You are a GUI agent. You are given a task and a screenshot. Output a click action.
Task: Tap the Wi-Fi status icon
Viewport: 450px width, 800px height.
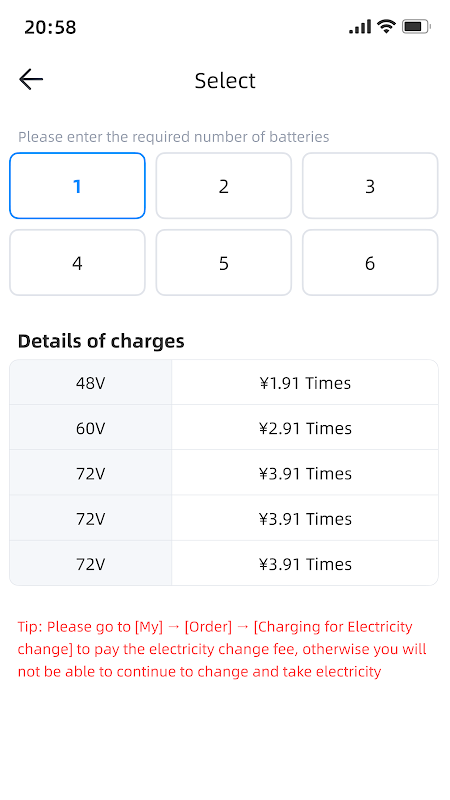point(386,26)
